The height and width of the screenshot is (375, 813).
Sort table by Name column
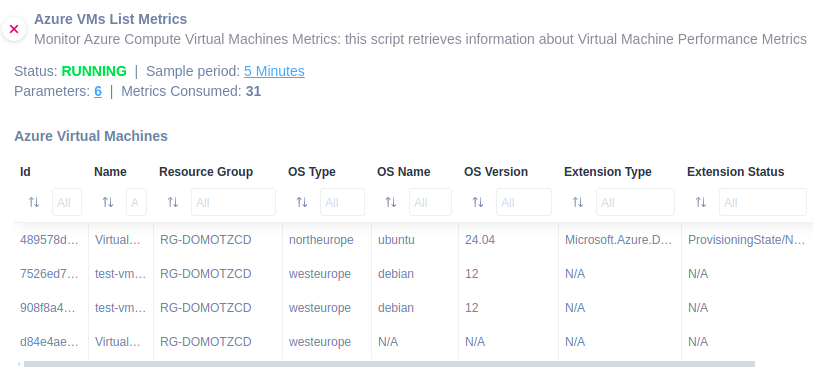coord(108,202)
